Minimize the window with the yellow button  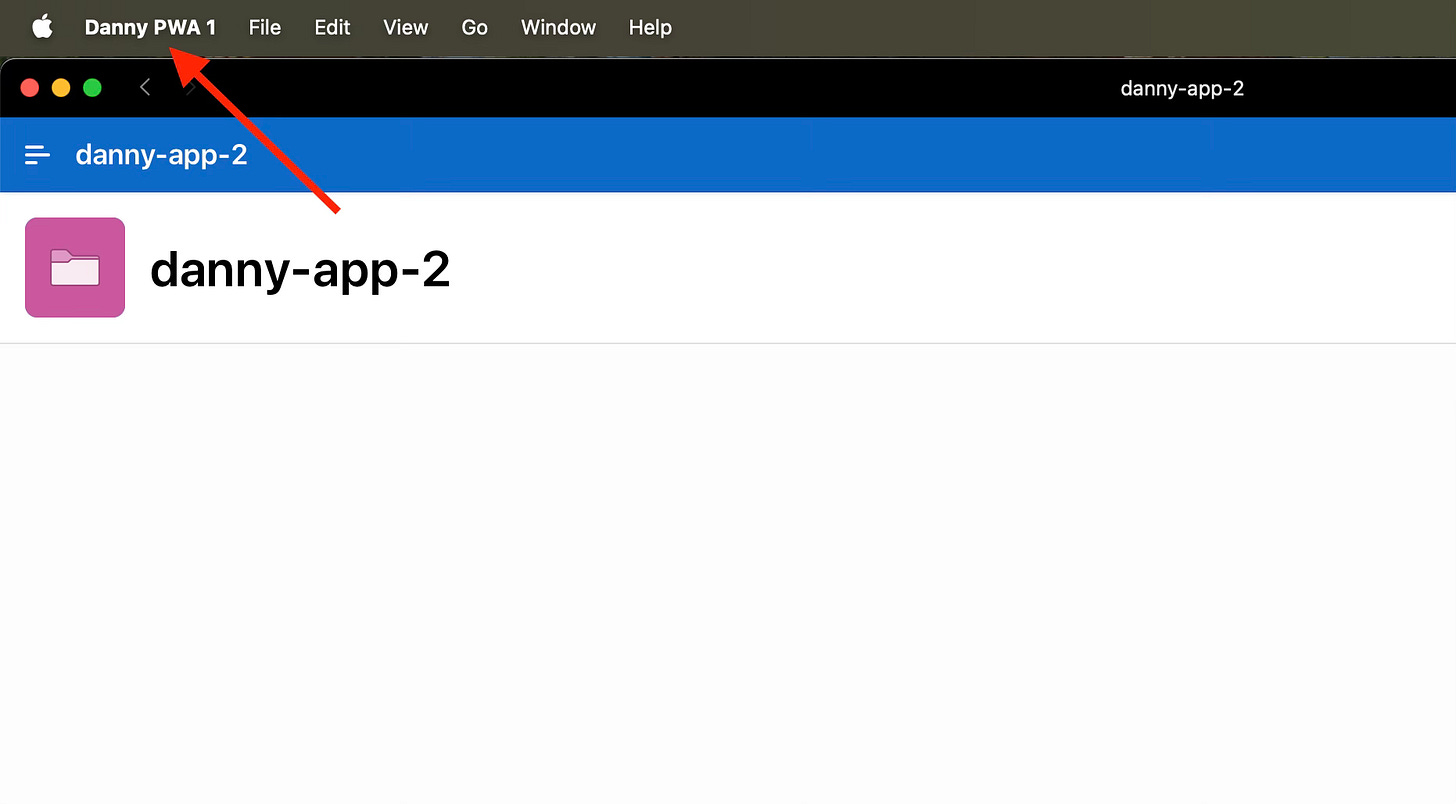(x=61, y=88)
